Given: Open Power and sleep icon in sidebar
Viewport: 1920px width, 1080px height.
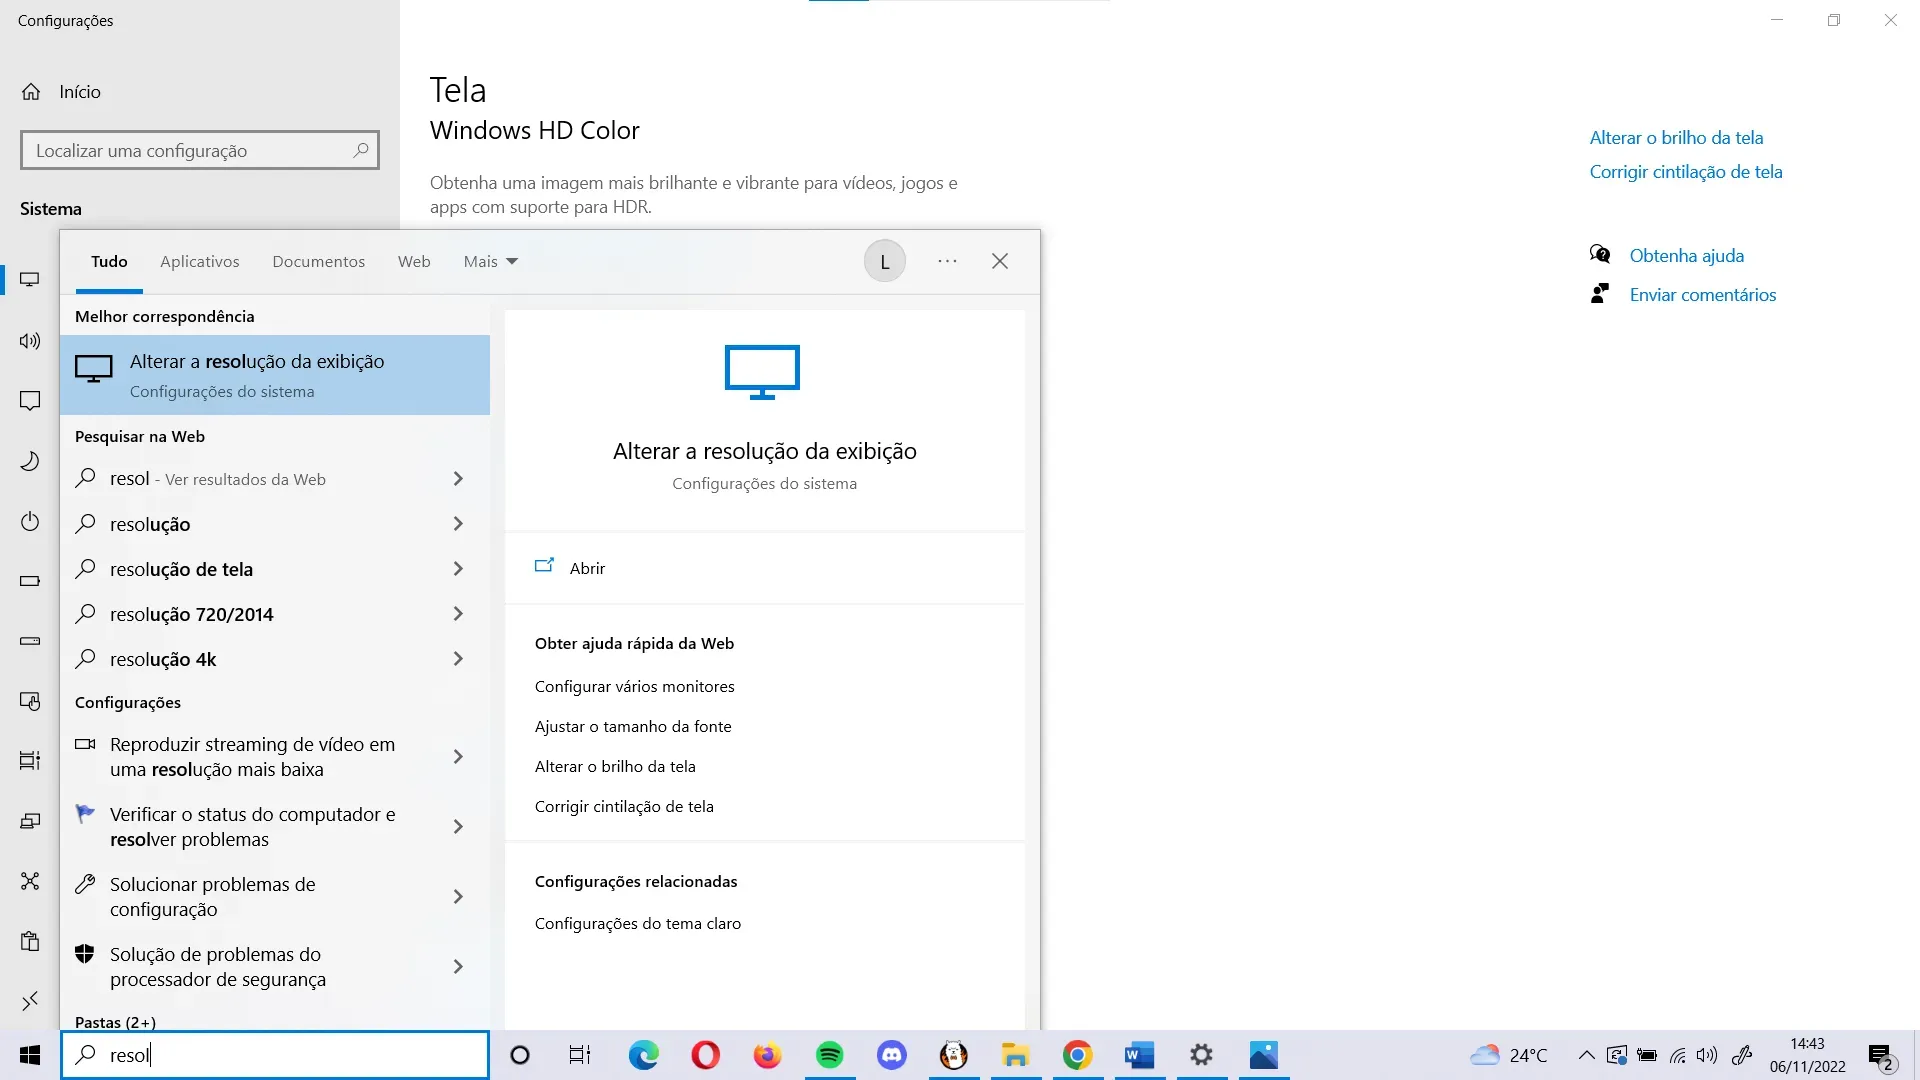Looking at the screenshot, I should tap(30, 521).
